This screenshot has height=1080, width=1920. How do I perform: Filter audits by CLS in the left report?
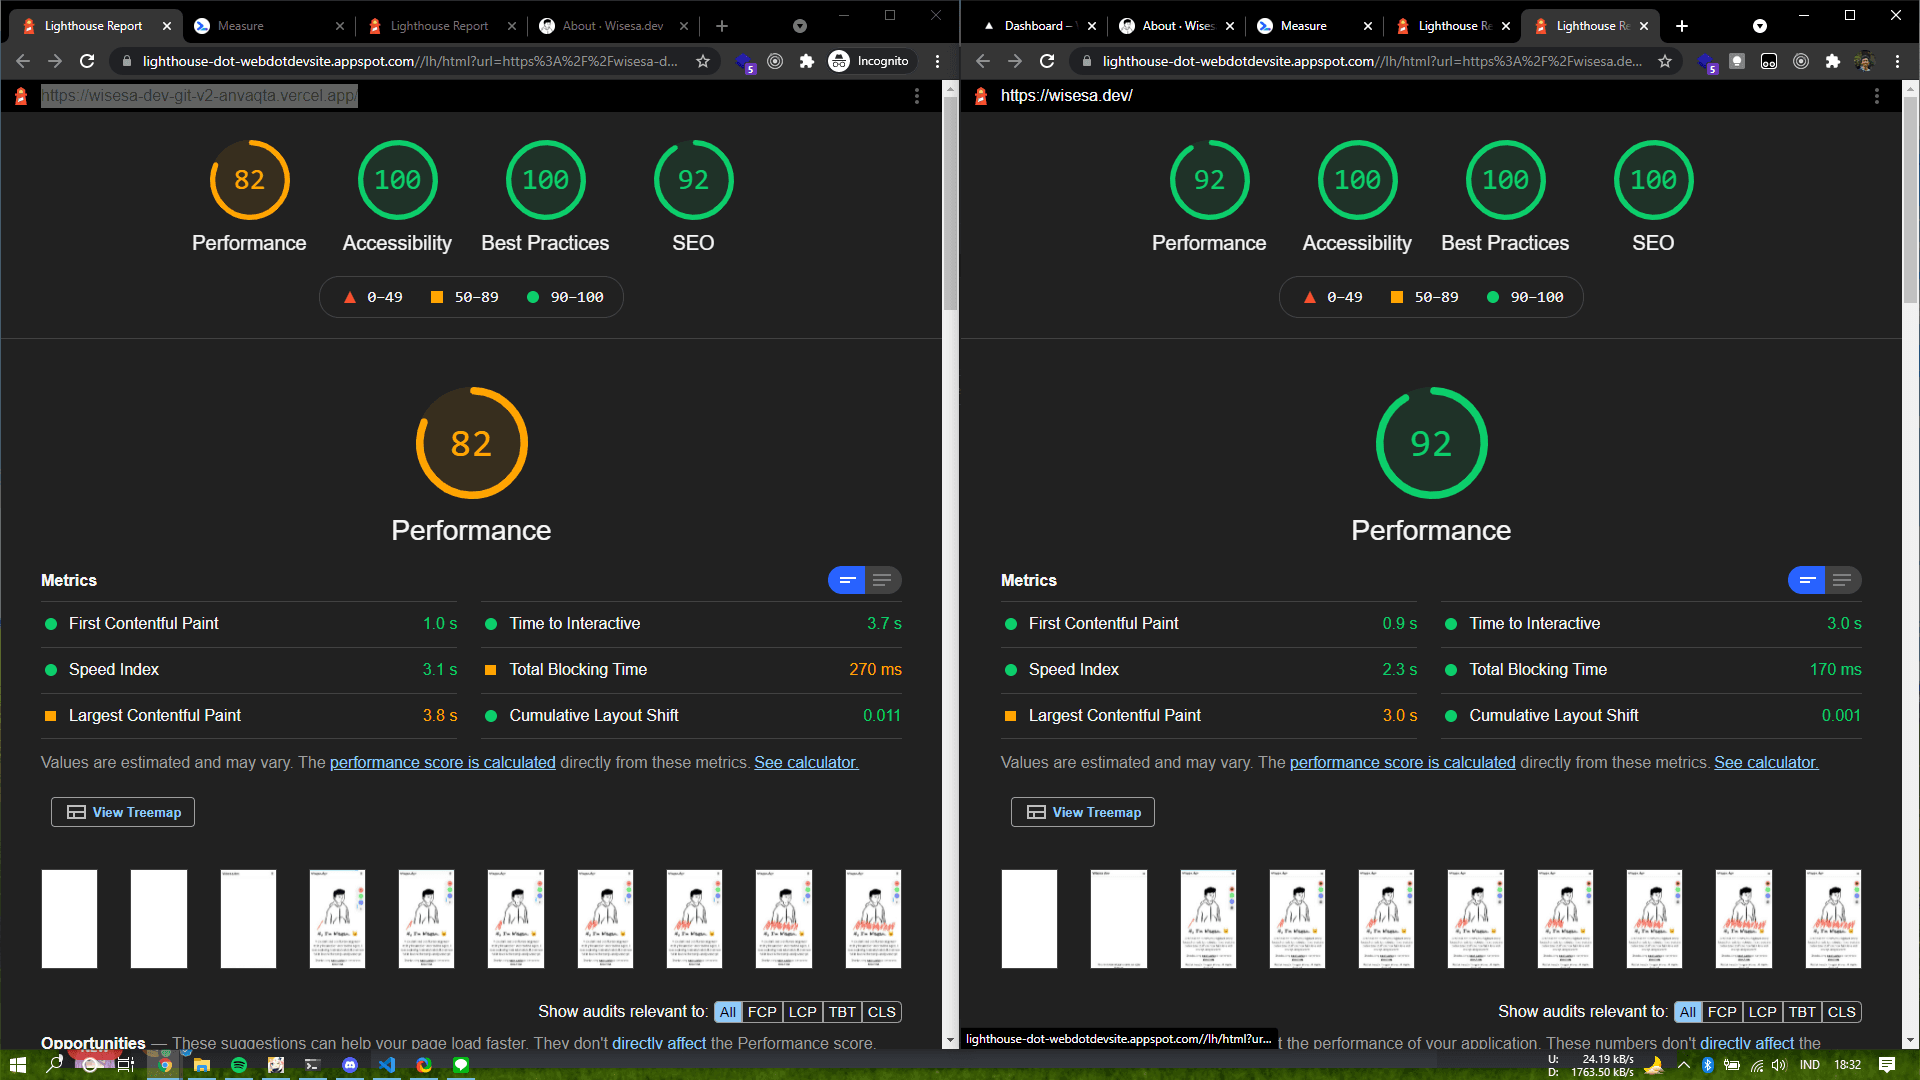tap(882, 1012)
